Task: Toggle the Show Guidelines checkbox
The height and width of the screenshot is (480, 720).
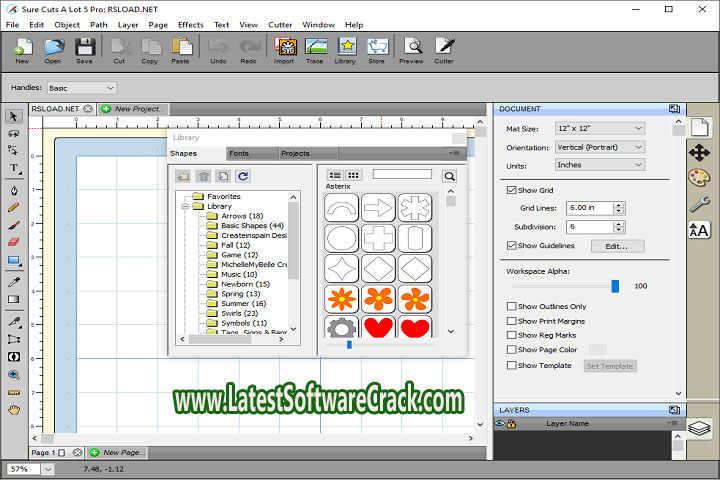Action: point(511,246)
